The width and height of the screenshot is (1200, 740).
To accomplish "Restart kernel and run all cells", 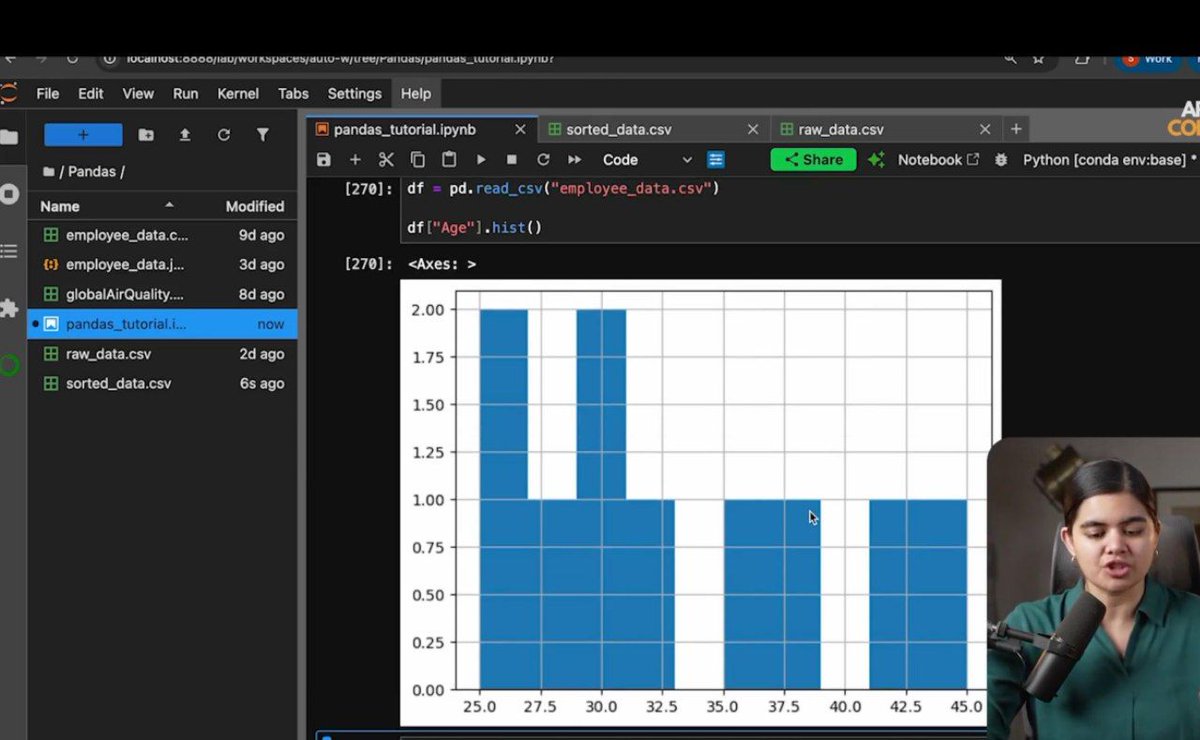I will coord(575,160).
